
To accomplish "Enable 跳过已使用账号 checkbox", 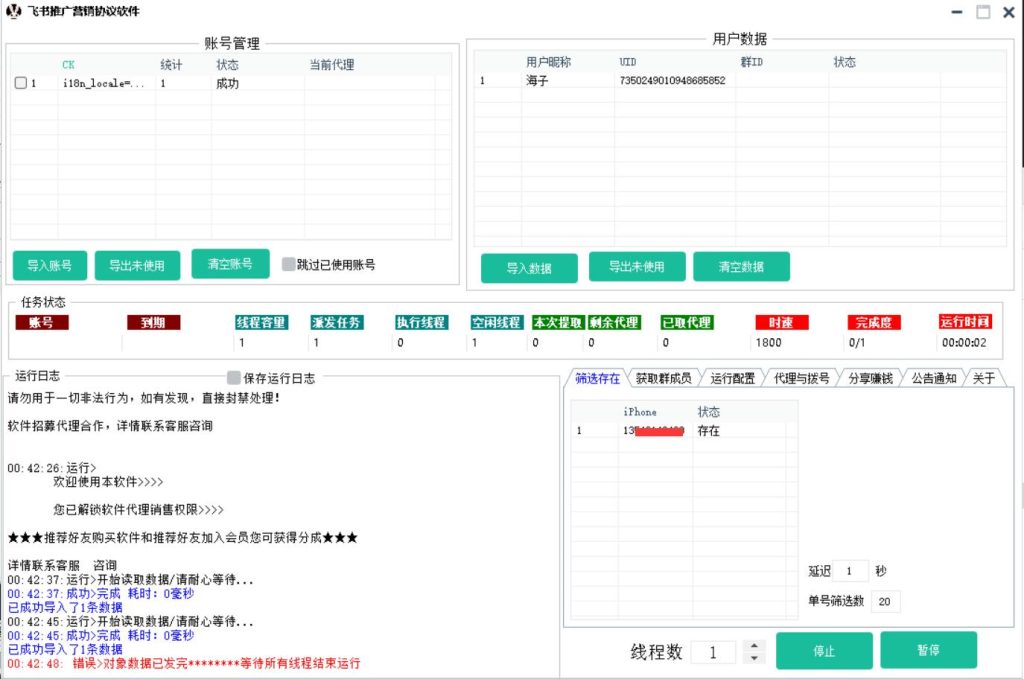I will pyautogui.click(x=289, y=265).
